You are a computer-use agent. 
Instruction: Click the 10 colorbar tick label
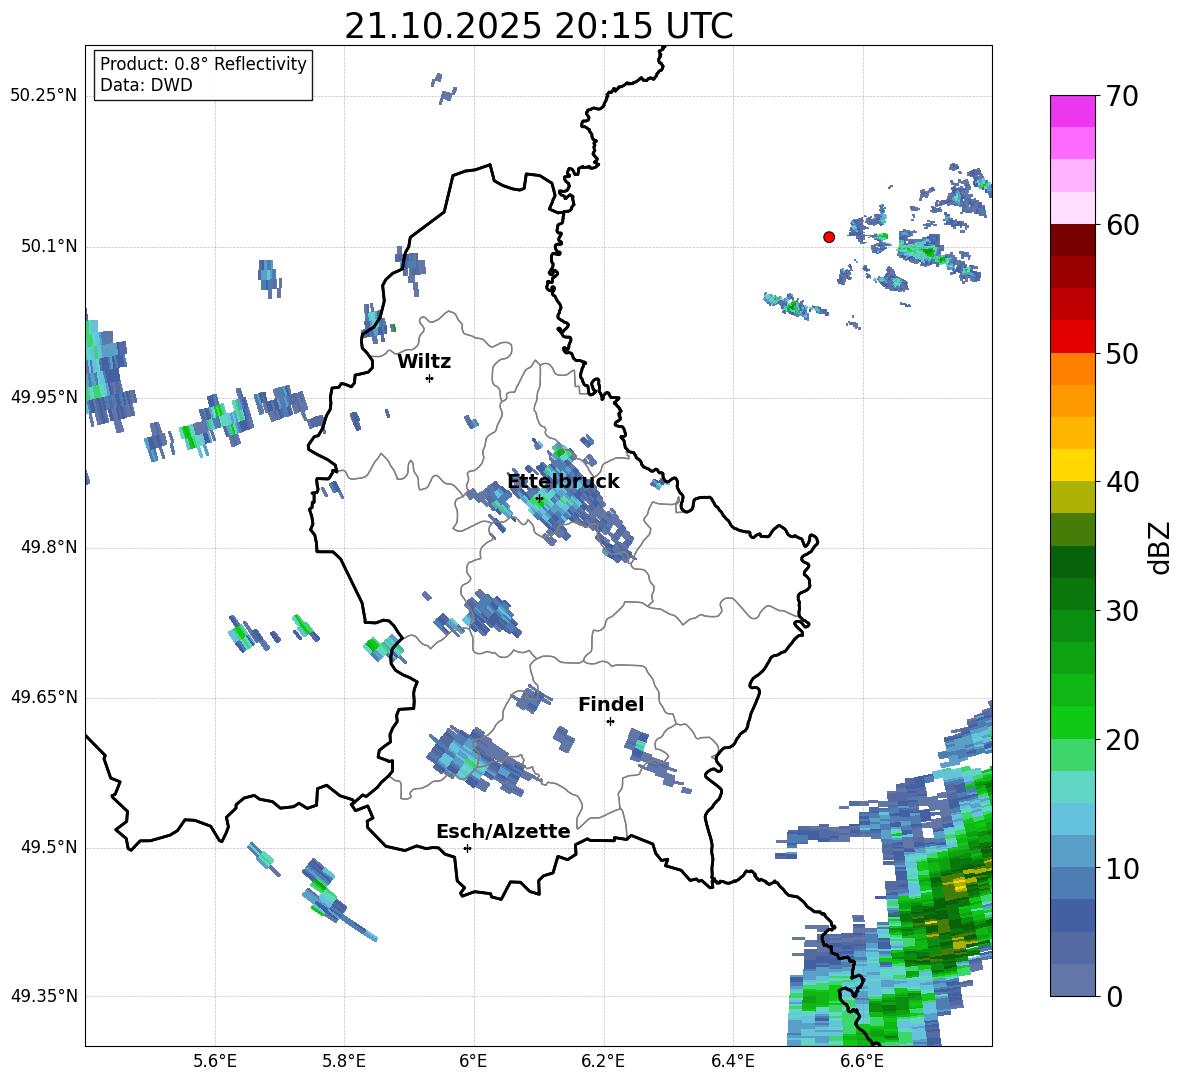pos(1122,869)
